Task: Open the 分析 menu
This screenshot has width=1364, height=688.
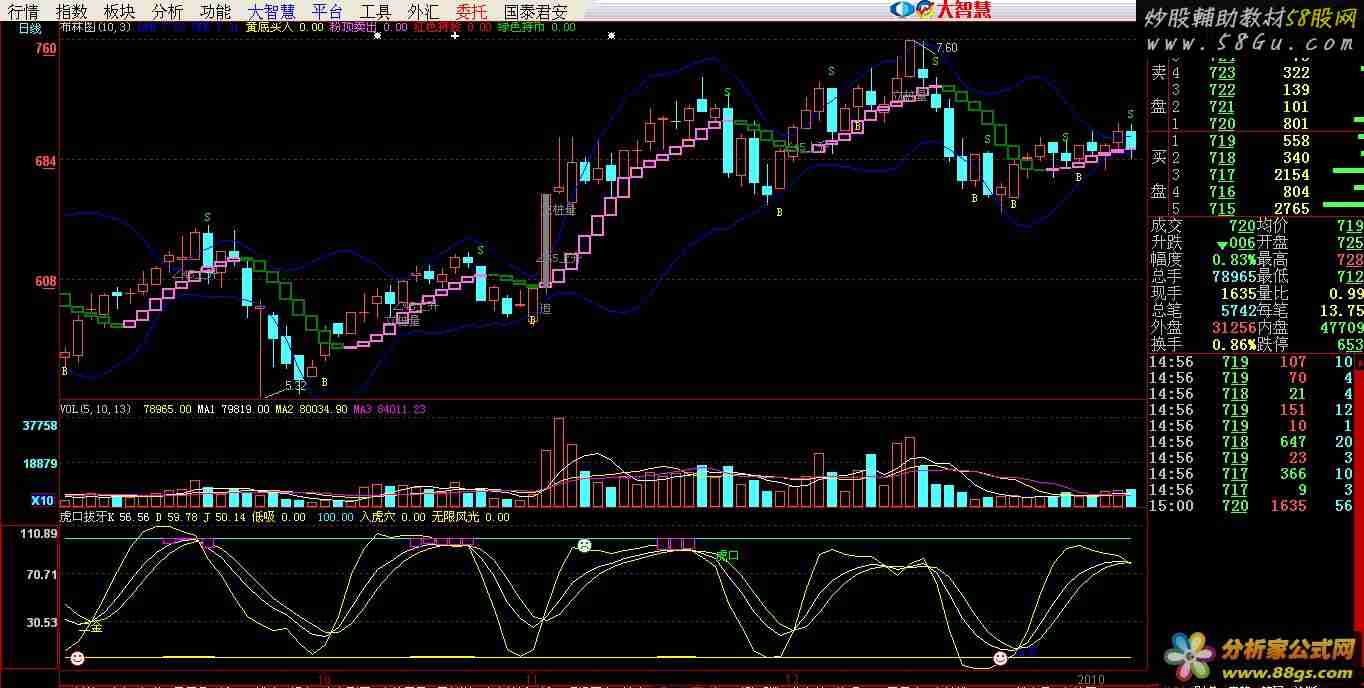Action: (168, 12)
